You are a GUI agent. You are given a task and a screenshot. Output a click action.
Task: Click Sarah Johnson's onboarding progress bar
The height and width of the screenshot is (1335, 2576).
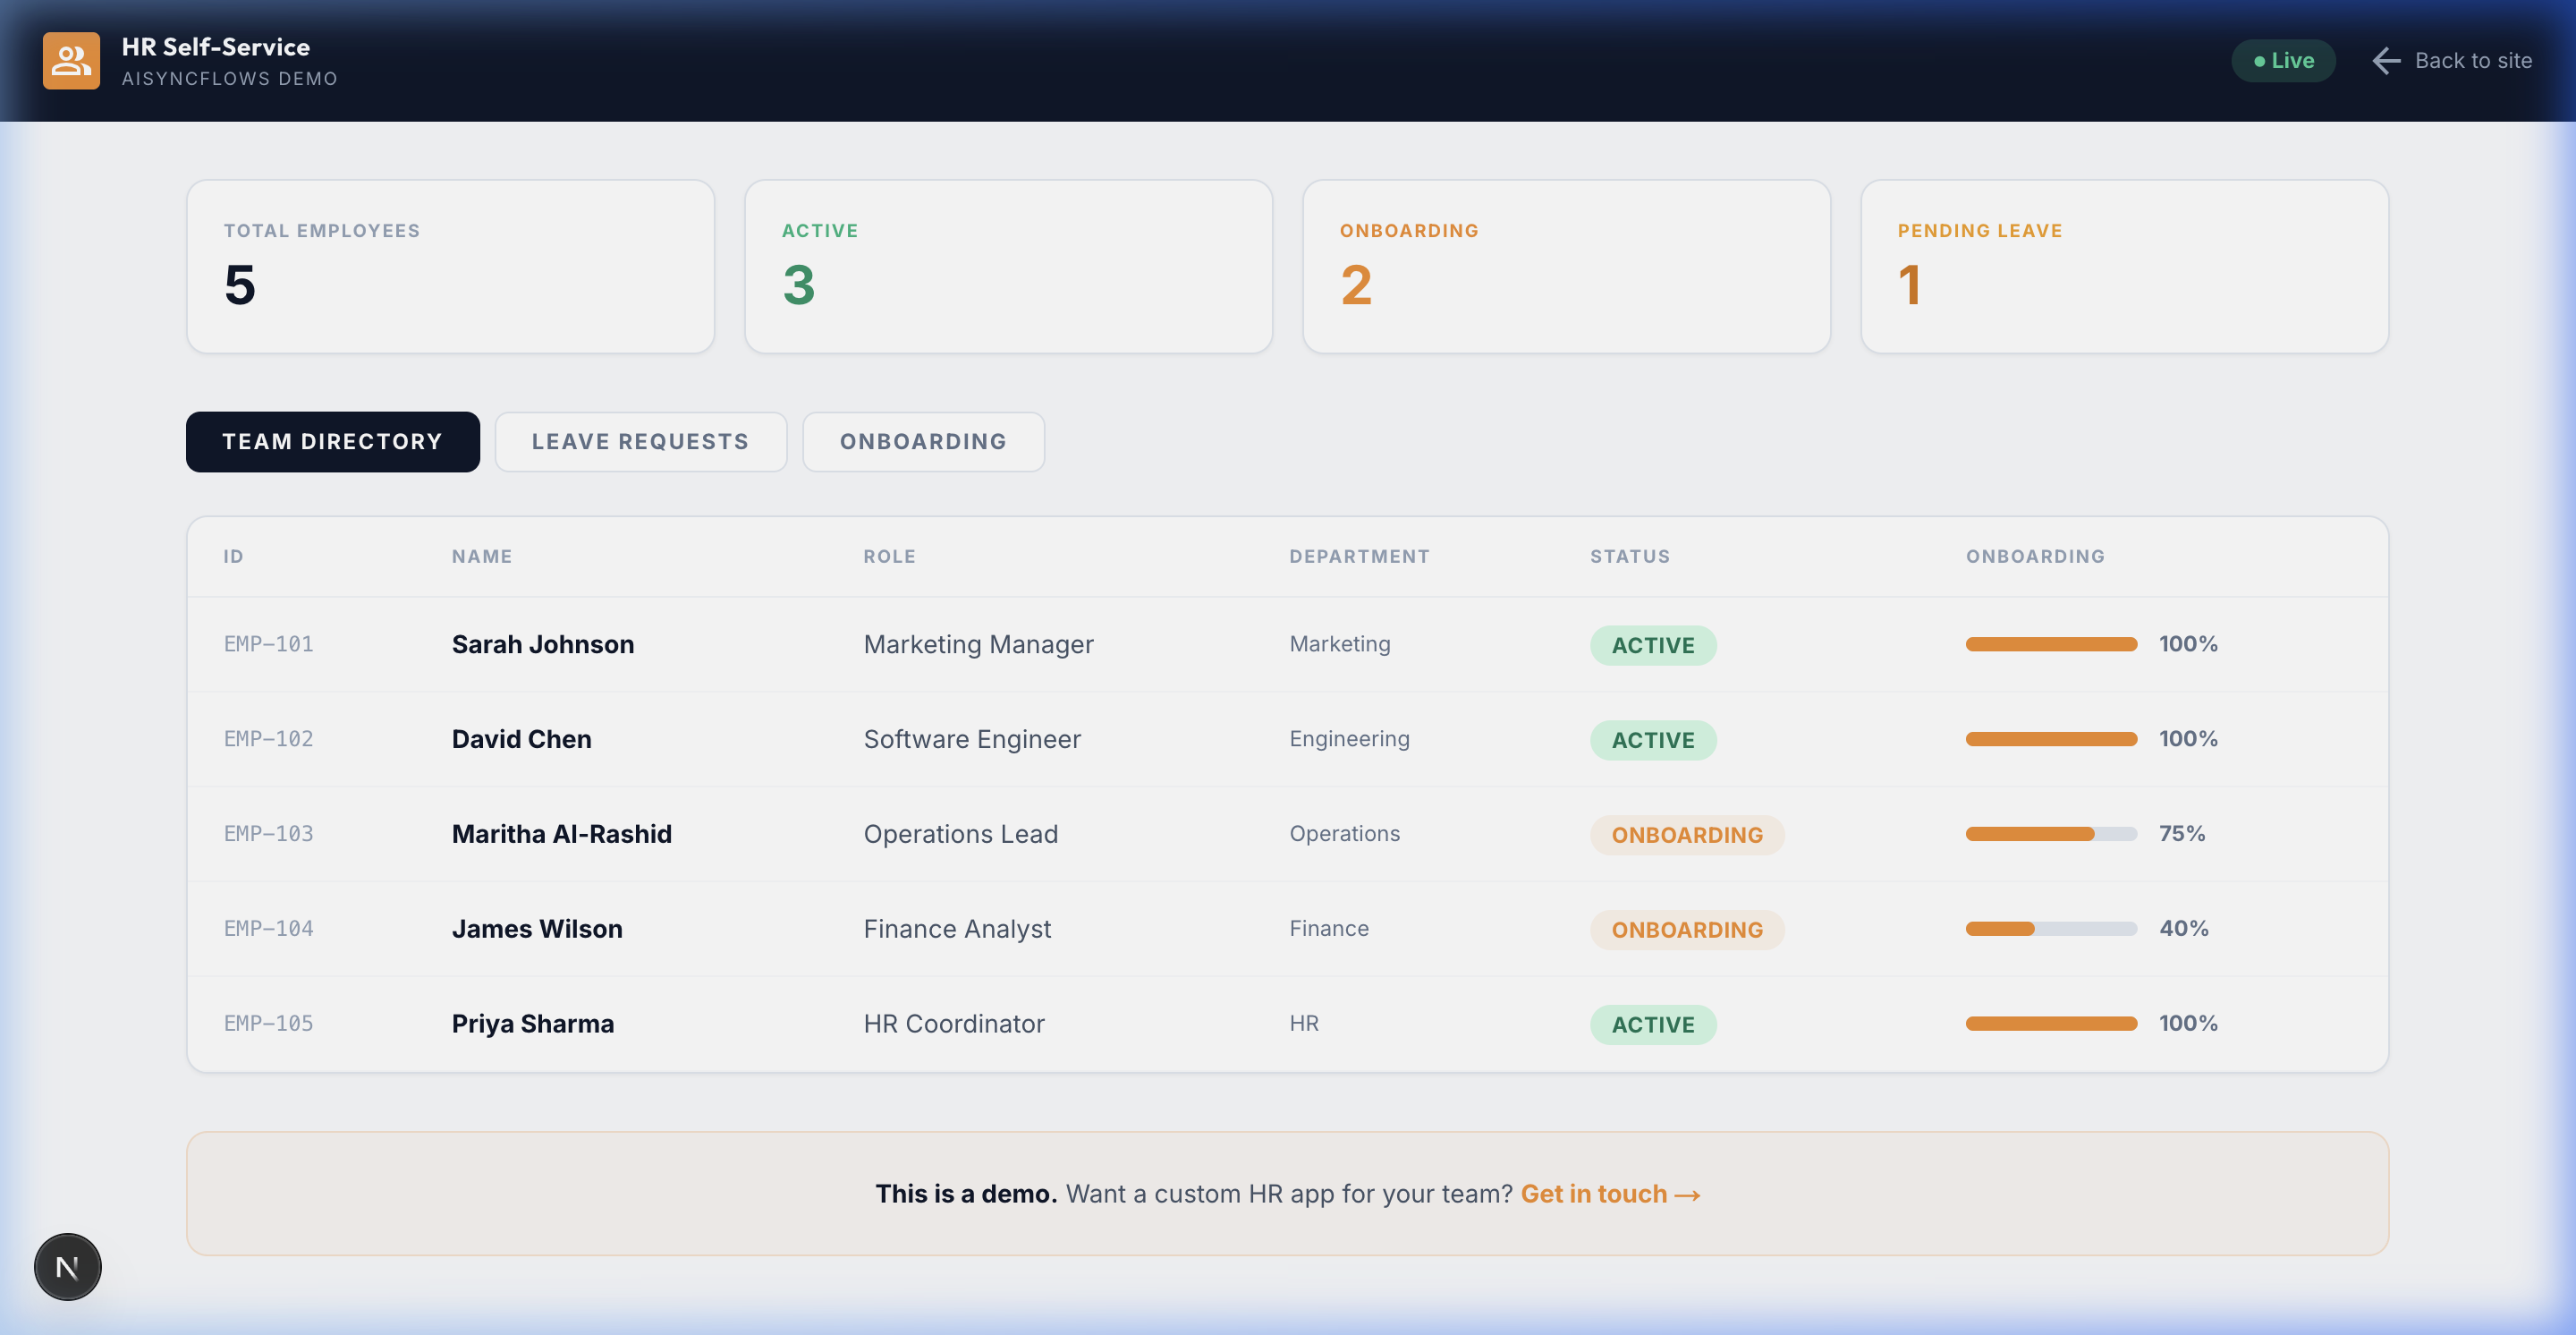(x=2050, y=645)
